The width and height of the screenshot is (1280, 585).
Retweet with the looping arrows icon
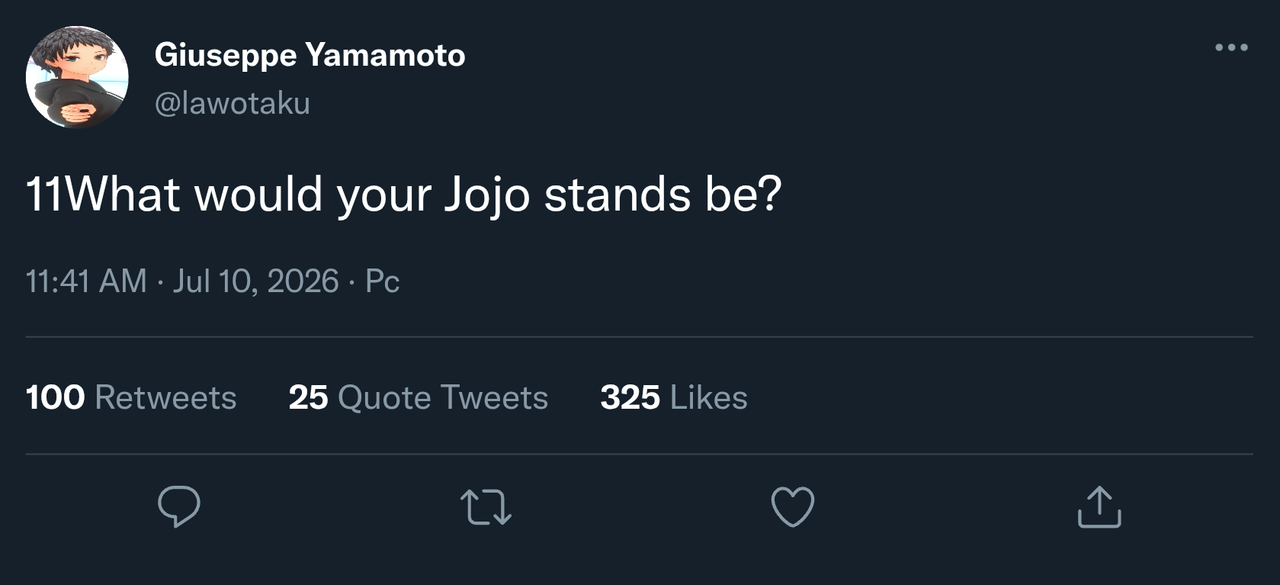[487, 507]
